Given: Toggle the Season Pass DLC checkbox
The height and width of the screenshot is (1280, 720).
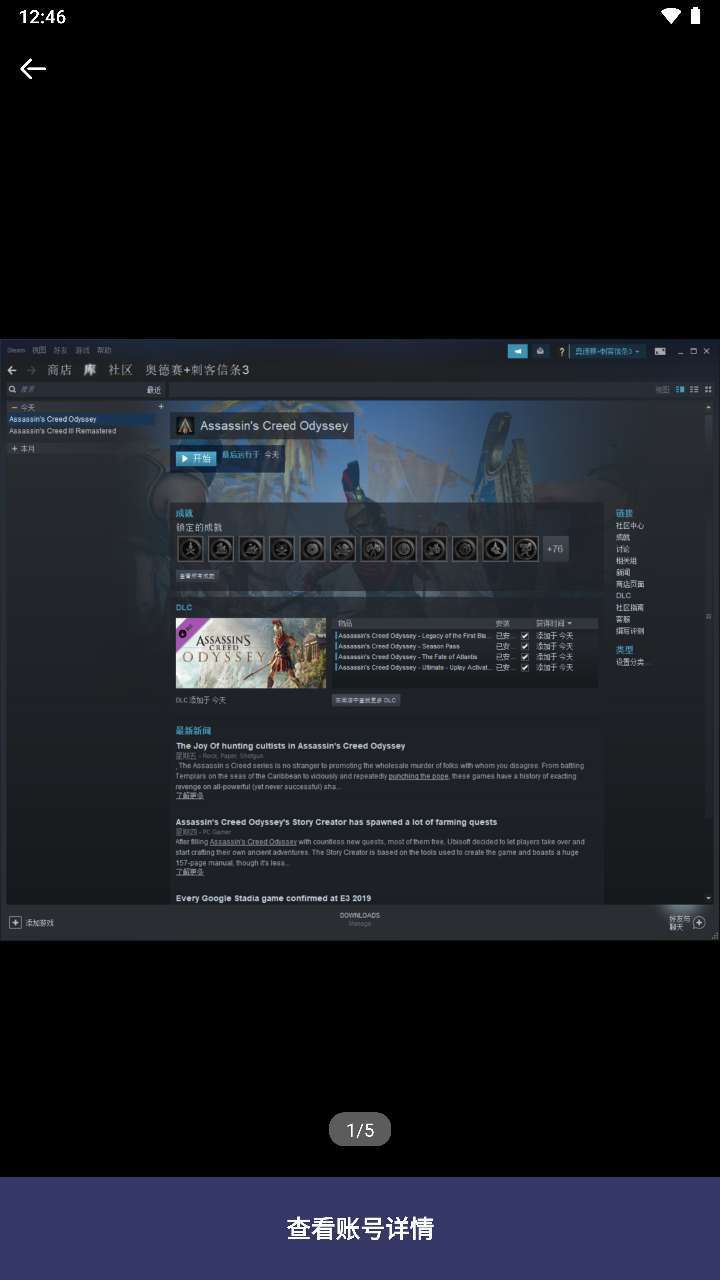Looking at the screenshot, I should point(524,647).
